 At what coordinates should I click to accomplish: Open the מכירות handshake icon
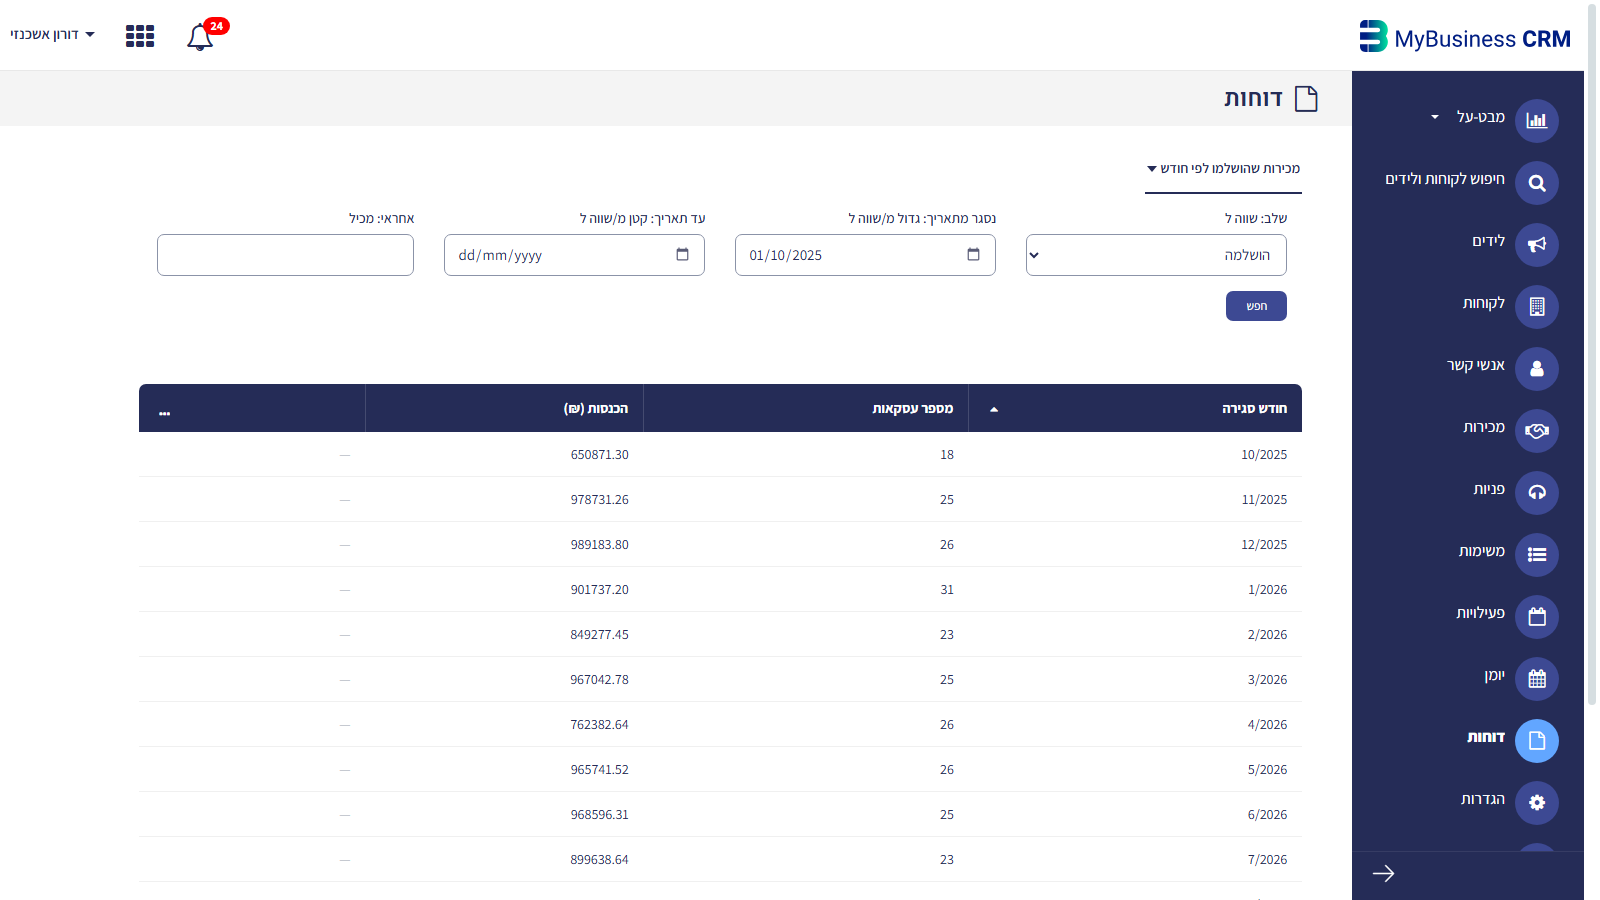(x=1537, y=431)
